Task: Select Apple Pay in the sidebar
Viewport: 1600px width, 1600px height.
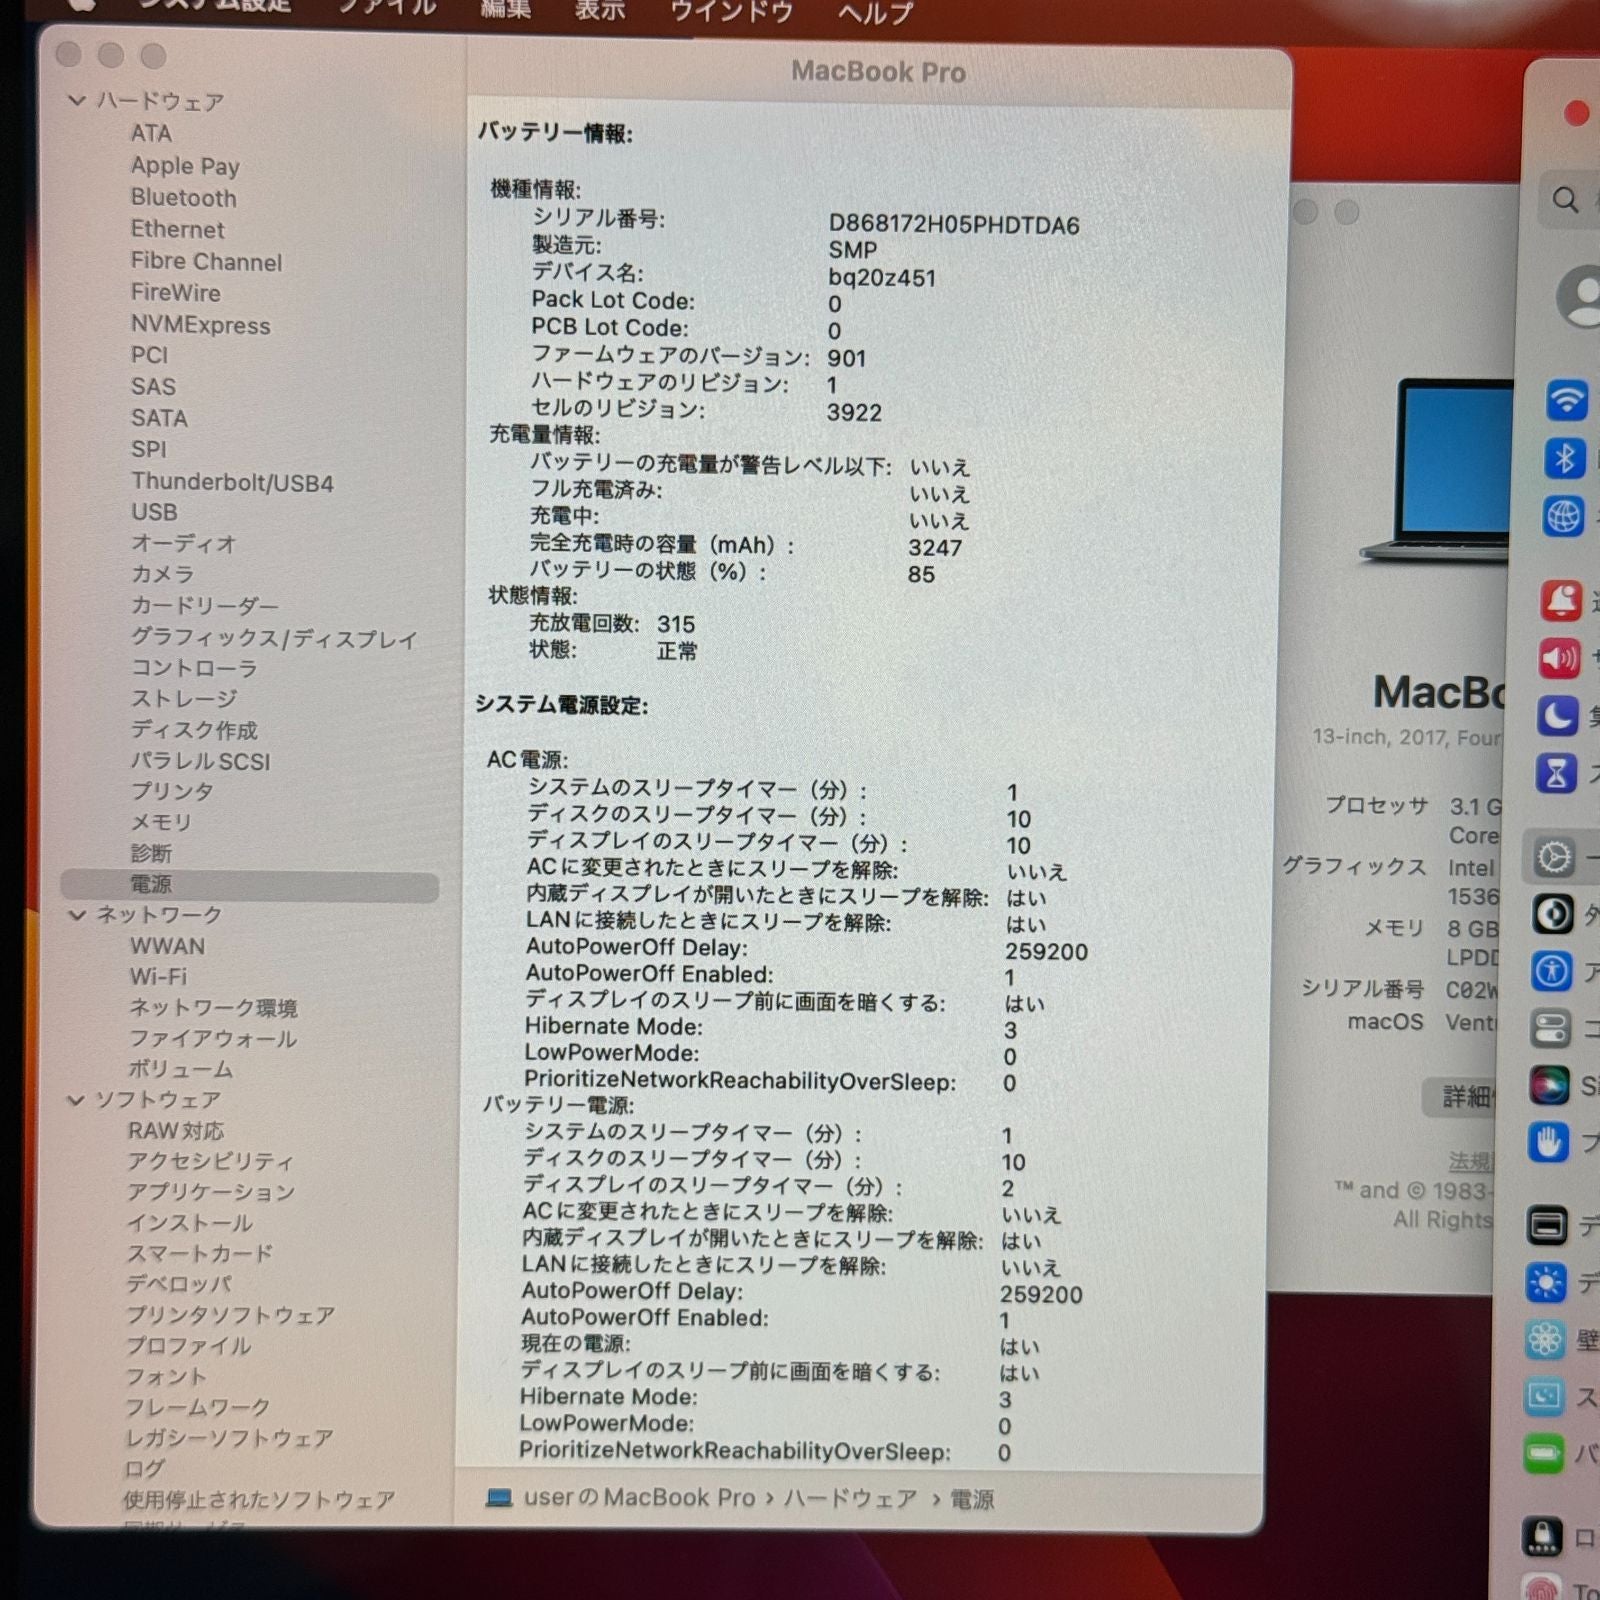Action: pyautogui.click(x=185, y=166)
